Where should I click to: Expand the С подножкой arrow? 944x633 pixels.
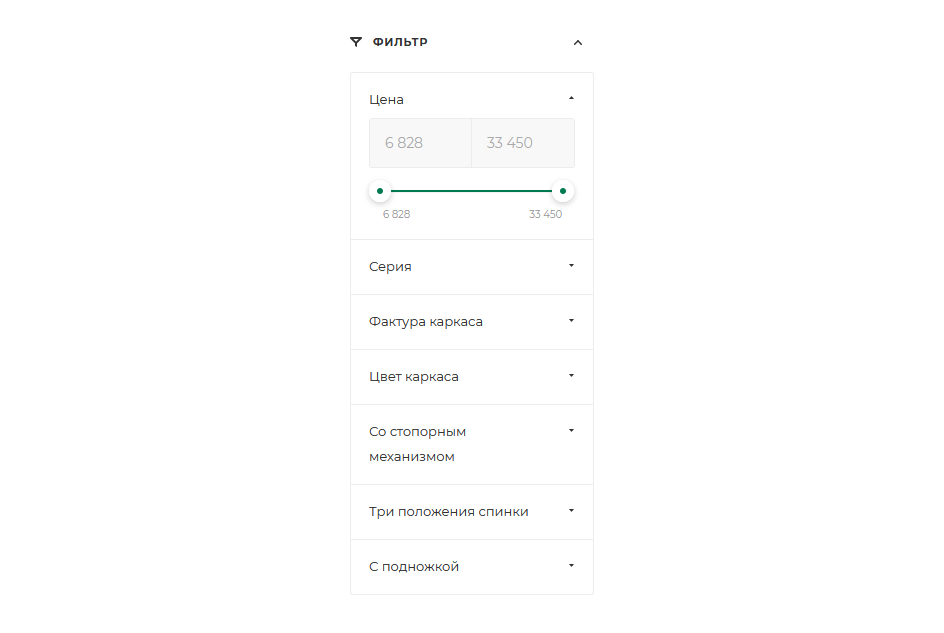coord(571,566)
